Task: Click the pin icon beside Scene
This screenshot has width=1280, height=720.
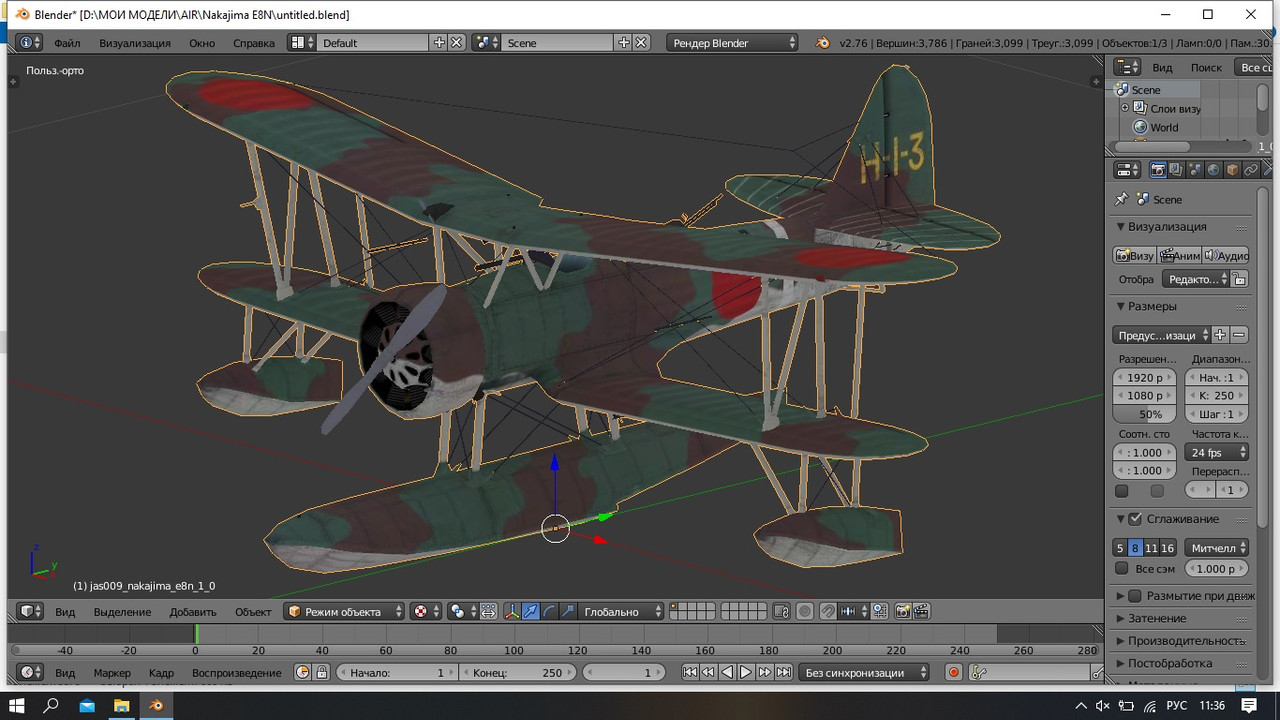Action: 1122,200
